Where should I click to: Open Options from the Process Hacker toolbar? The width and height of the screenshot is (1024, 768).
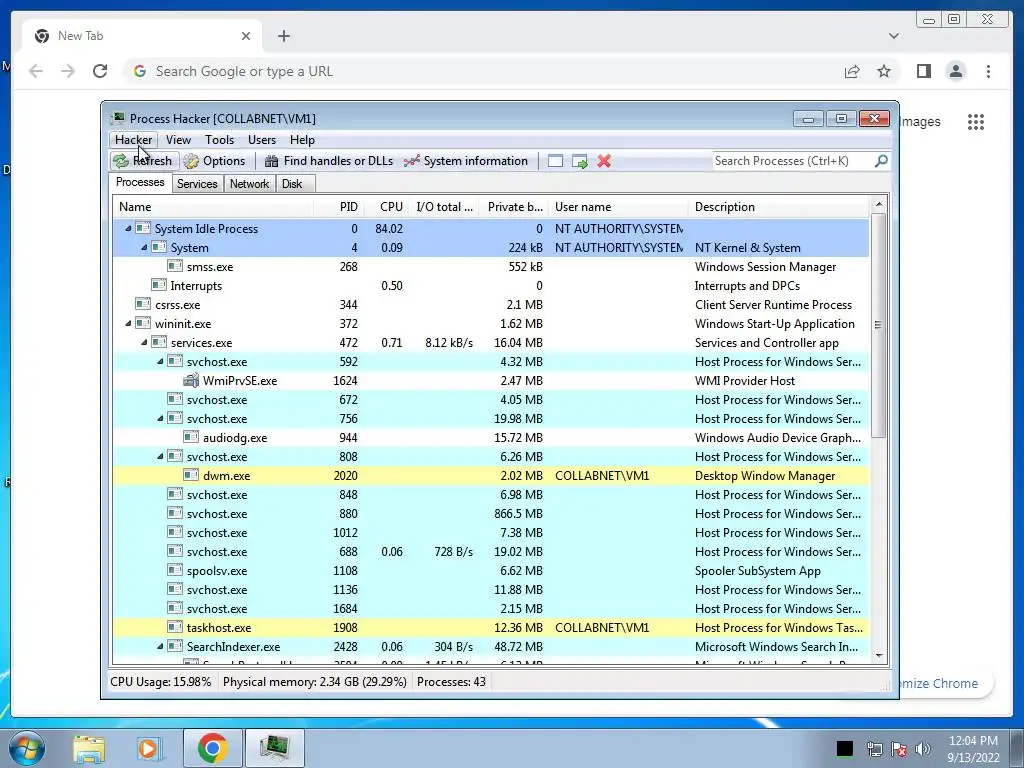[215, 161]
